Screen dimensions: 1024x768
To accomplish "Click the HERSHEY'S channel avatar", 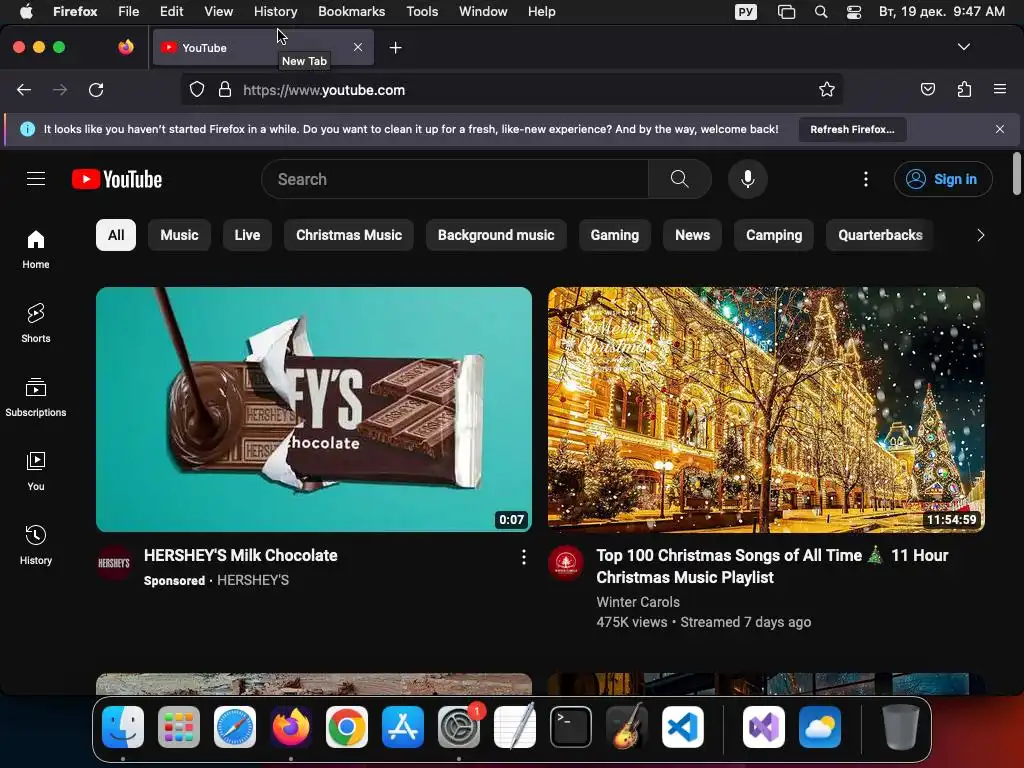I will click(114, 563).
